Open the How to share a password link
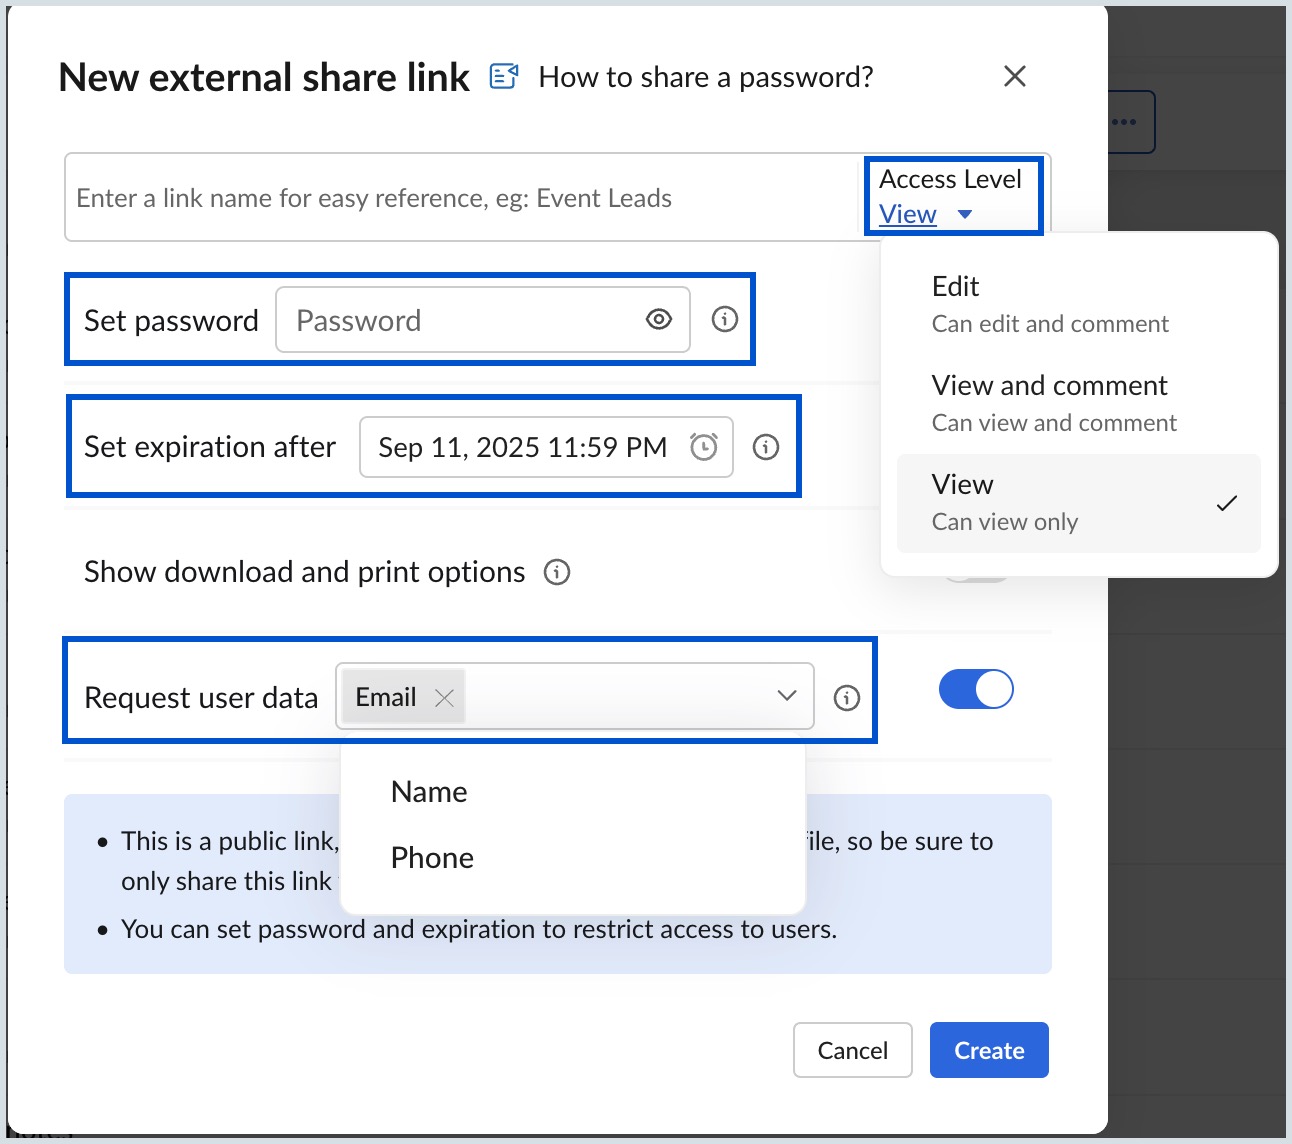The width and height of the screenshot is (1292, 1144). (706, 76)
